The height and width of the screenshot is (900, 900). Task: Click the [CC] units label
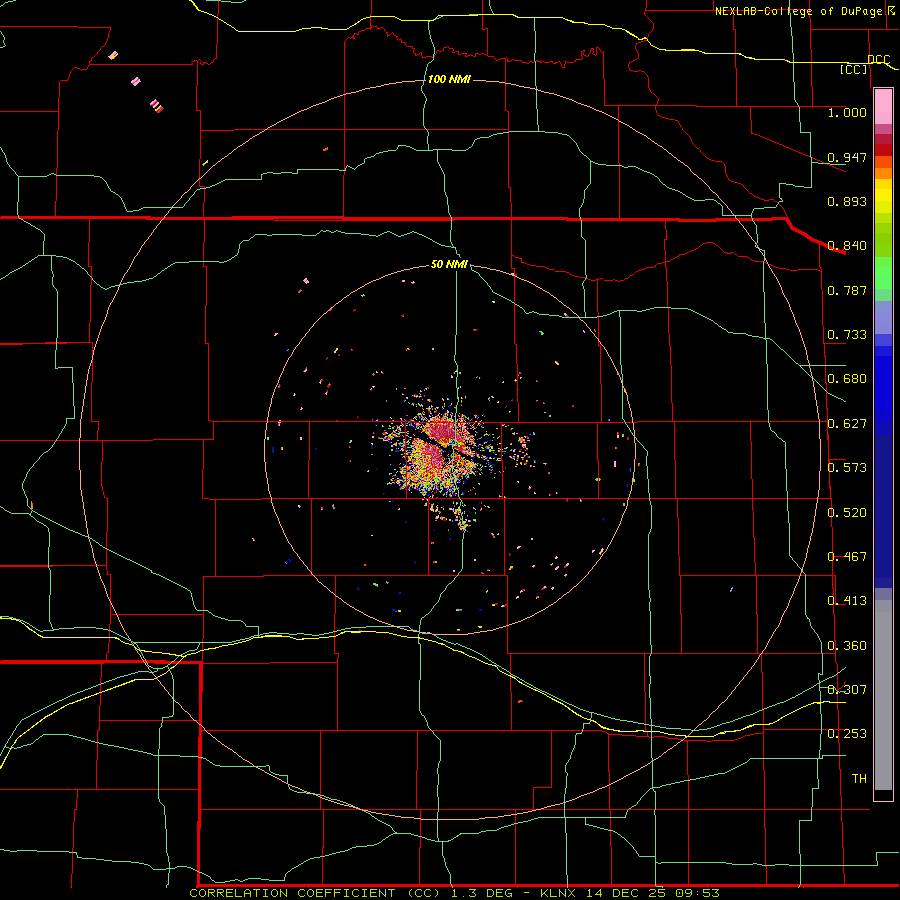[854, 69]
